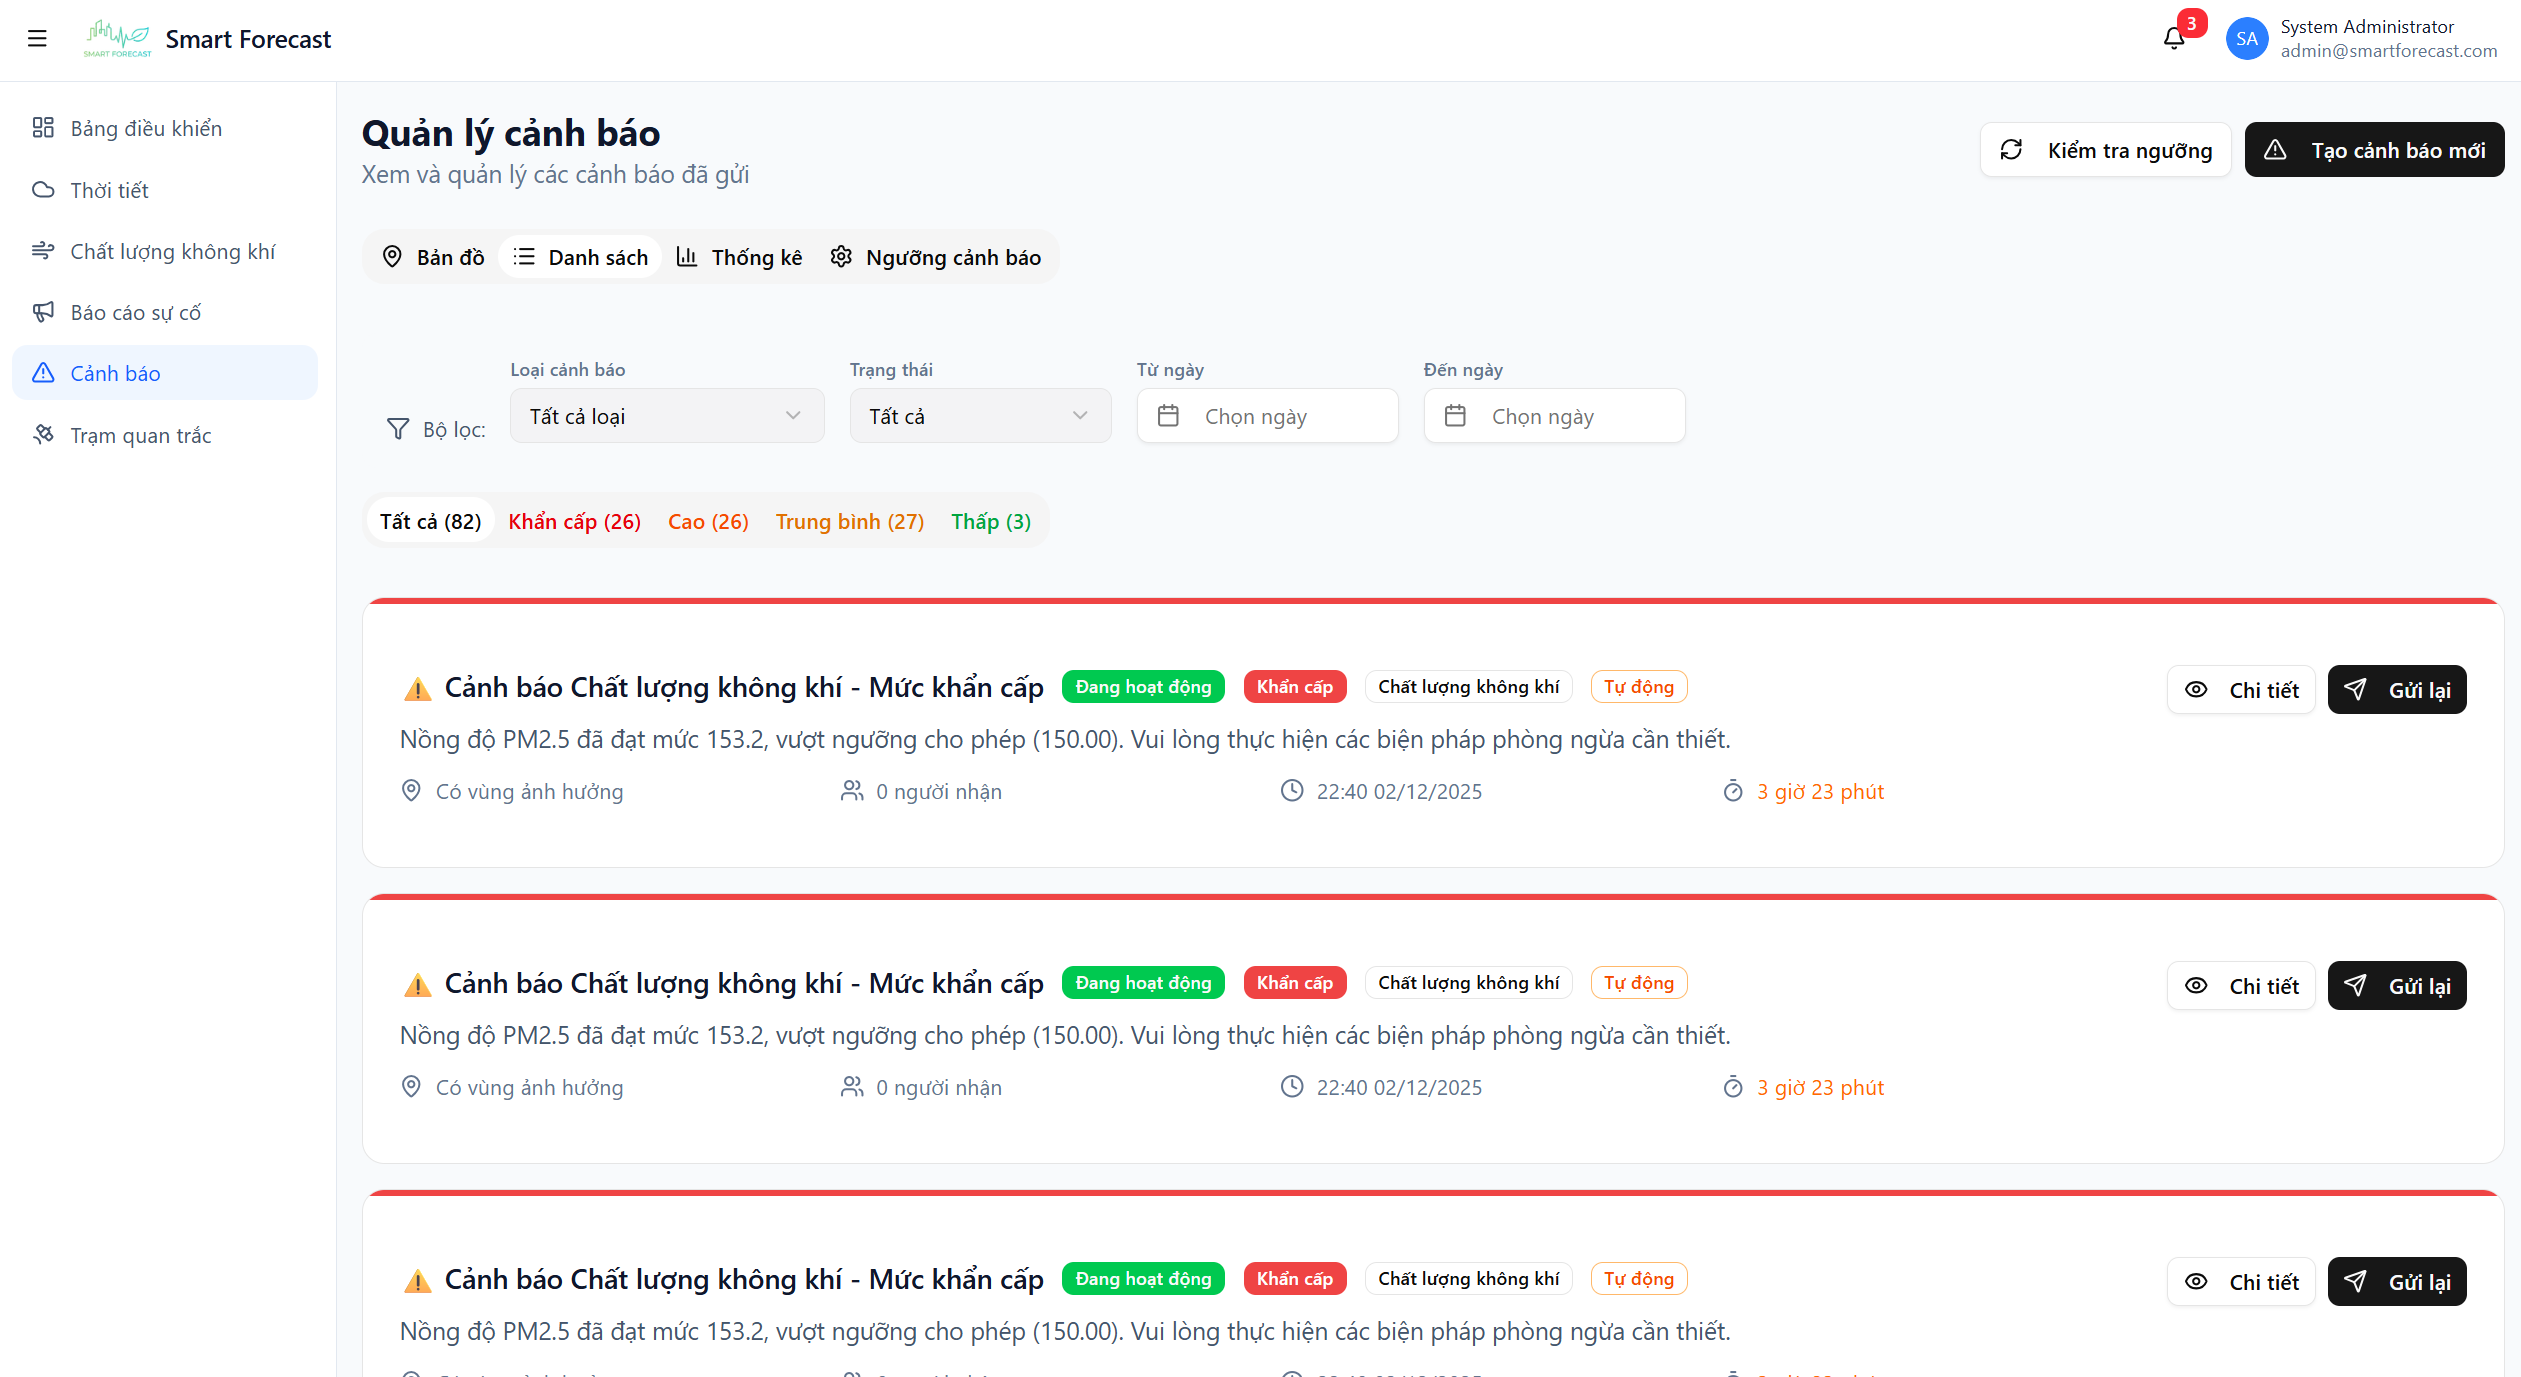2521x1377 pixels.
Task: Expand the Loại cảnh báo dropdown
Action: pyautogui.click(x=666, y=416)
